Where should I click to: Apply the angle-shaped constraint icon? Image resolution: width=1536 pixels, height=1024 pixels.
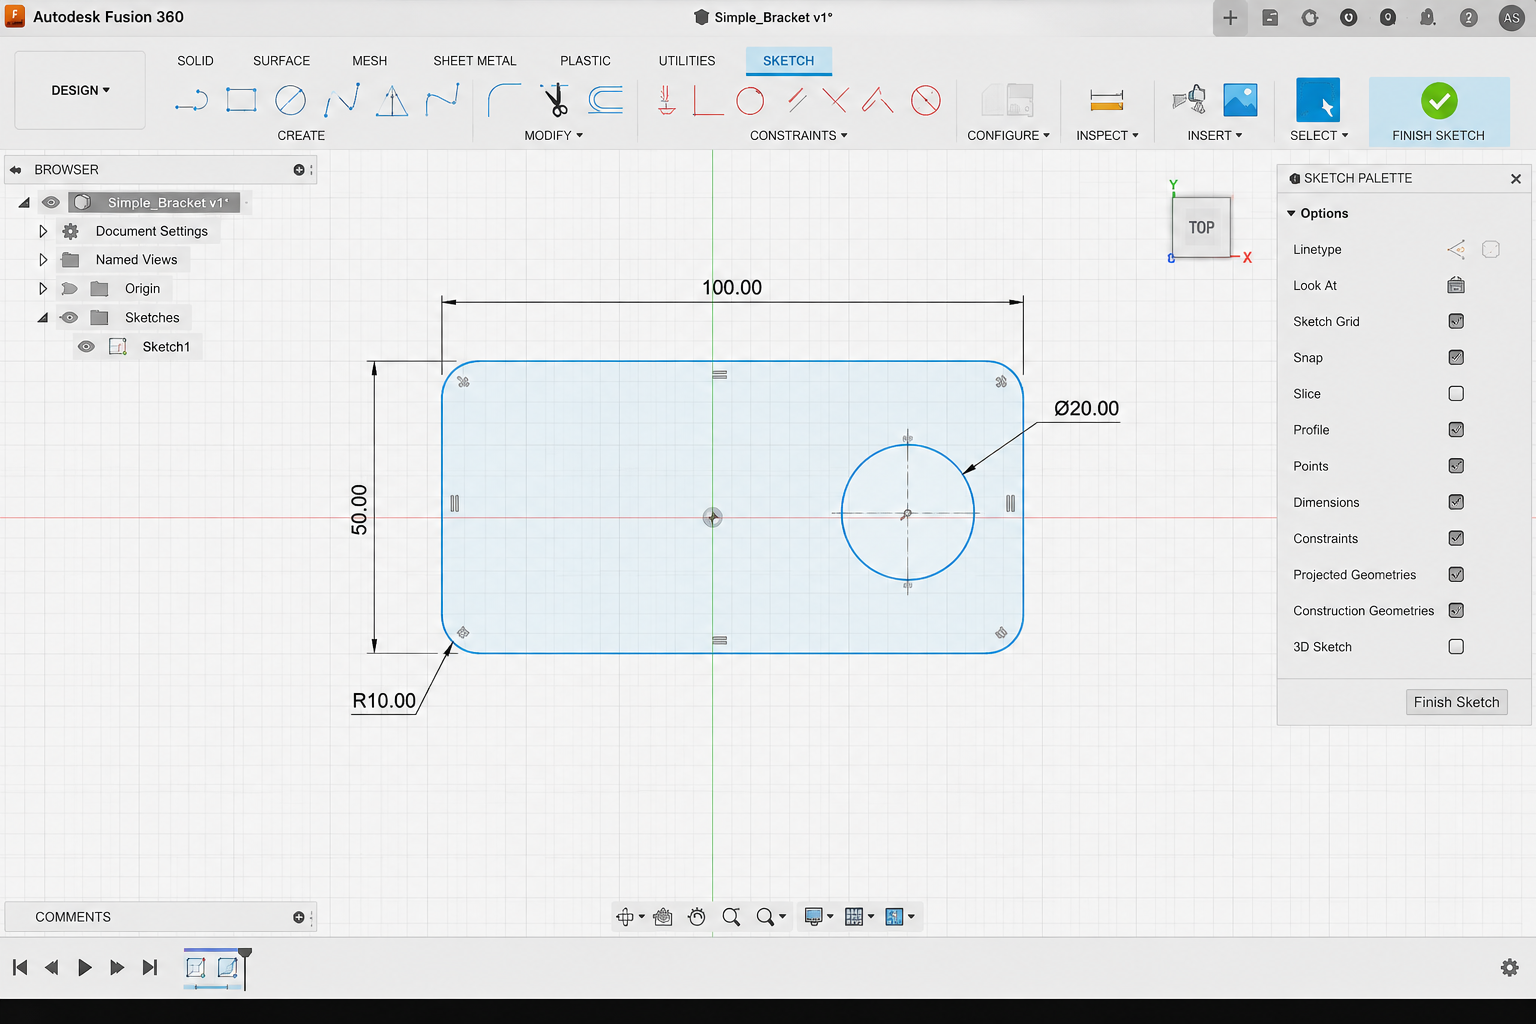click(x=878, y=100)
